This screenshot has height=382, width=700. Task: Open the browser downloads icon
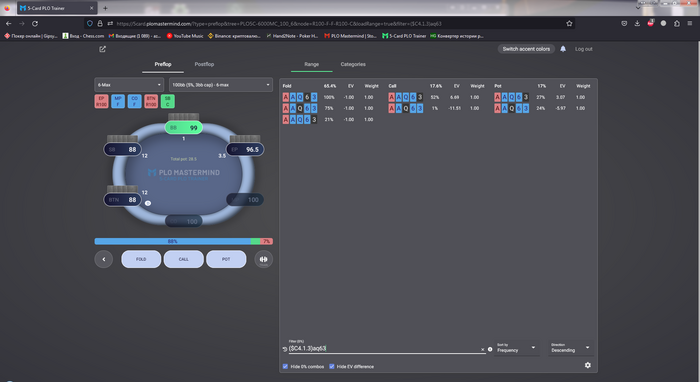click(x=637, y=24)
